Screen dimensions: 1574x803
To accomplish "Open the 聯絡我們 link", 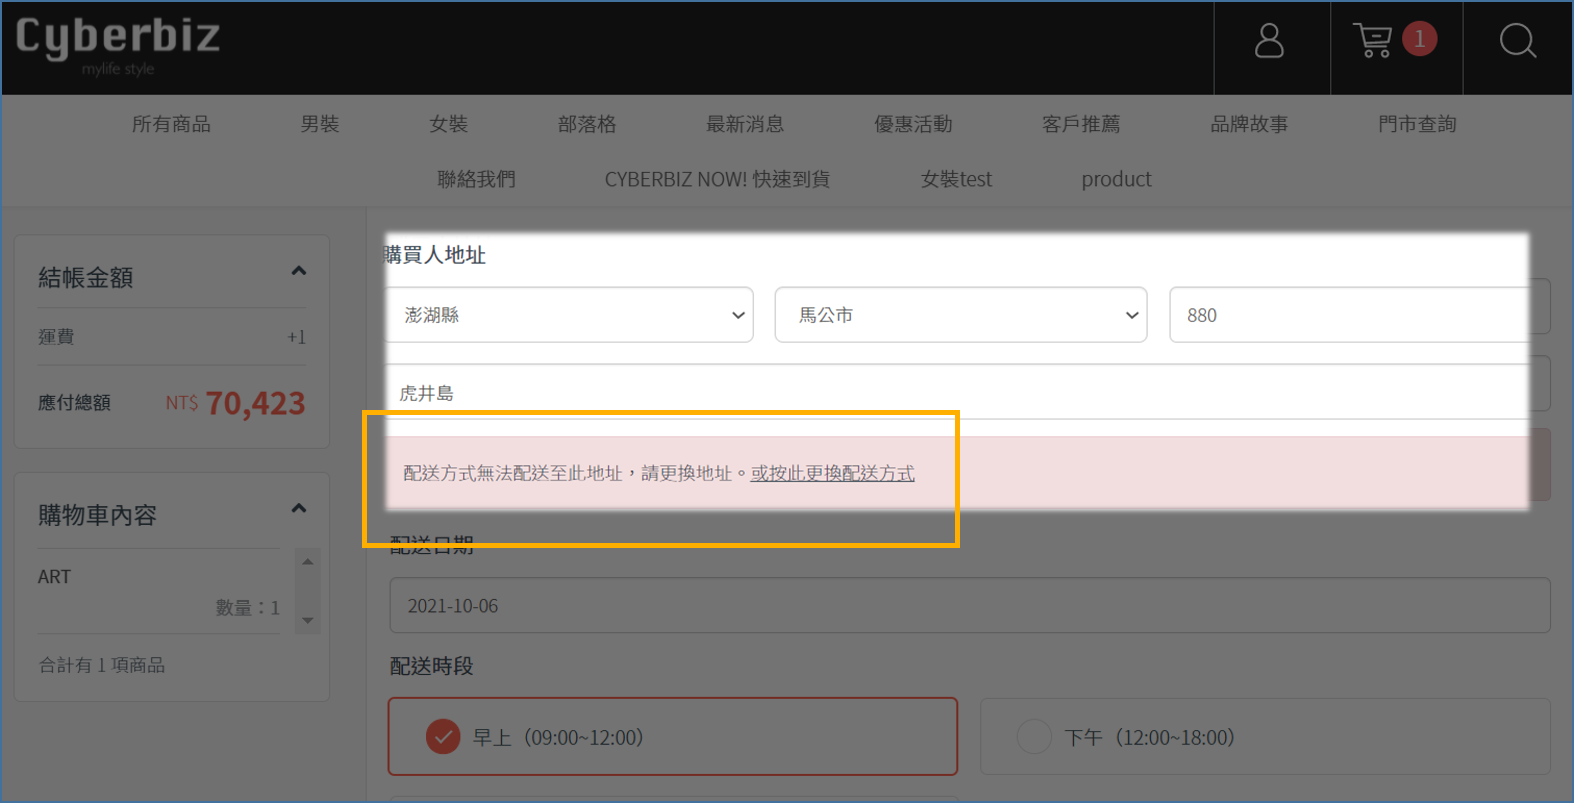I will point(476,179).
